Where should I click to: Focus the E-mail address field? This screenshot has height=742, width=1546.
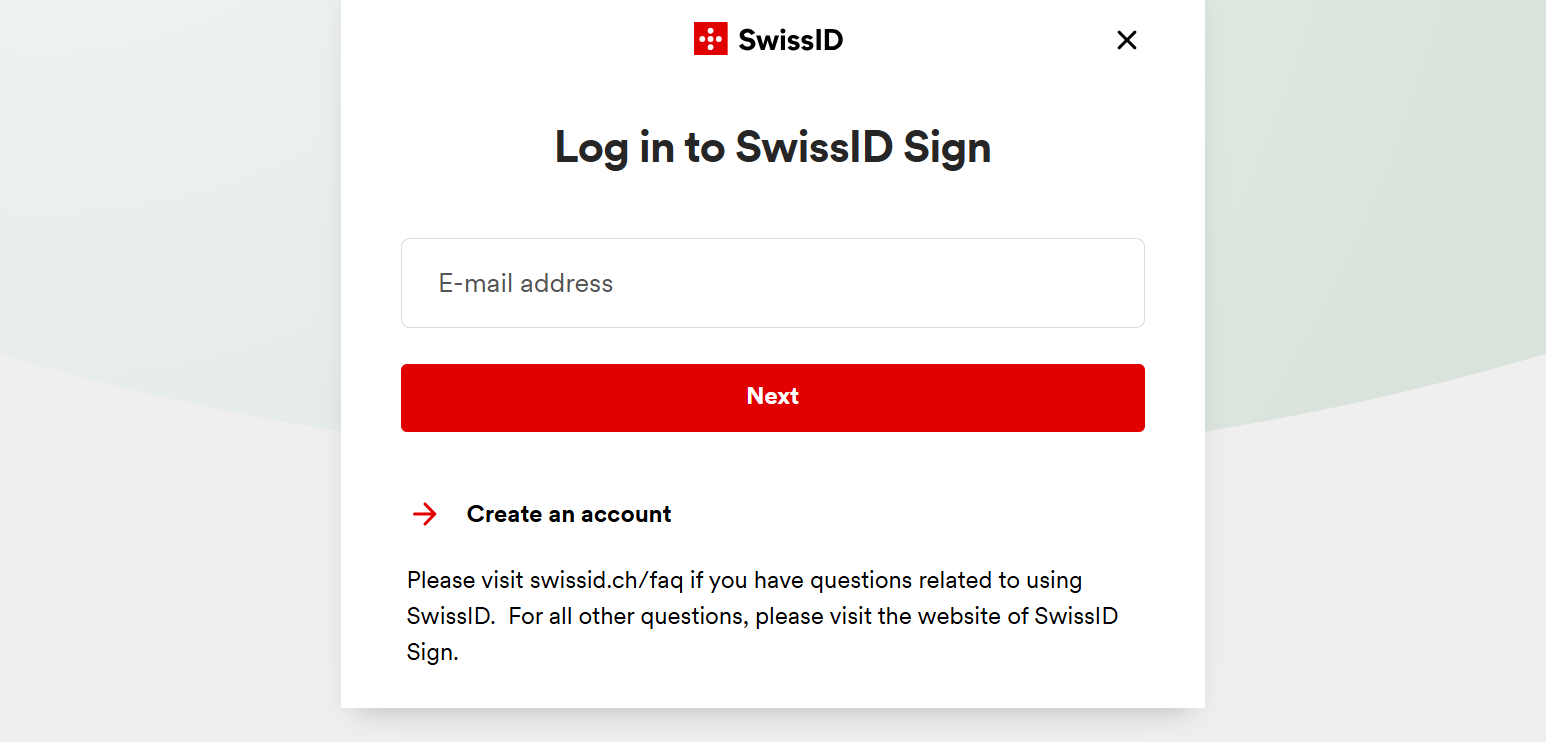tap(773, 283)
